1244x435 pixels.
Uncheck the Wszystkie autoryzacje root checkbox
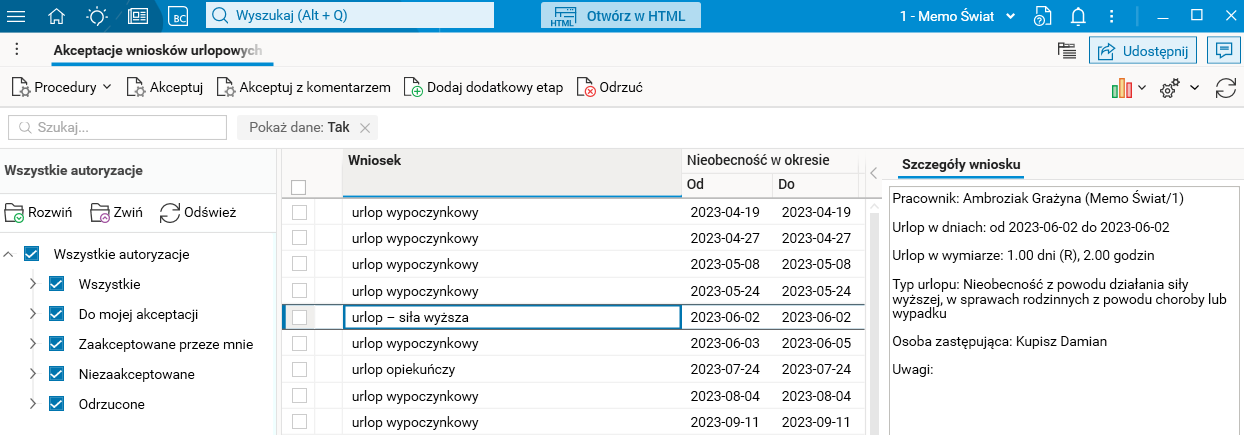click(31, 254)
